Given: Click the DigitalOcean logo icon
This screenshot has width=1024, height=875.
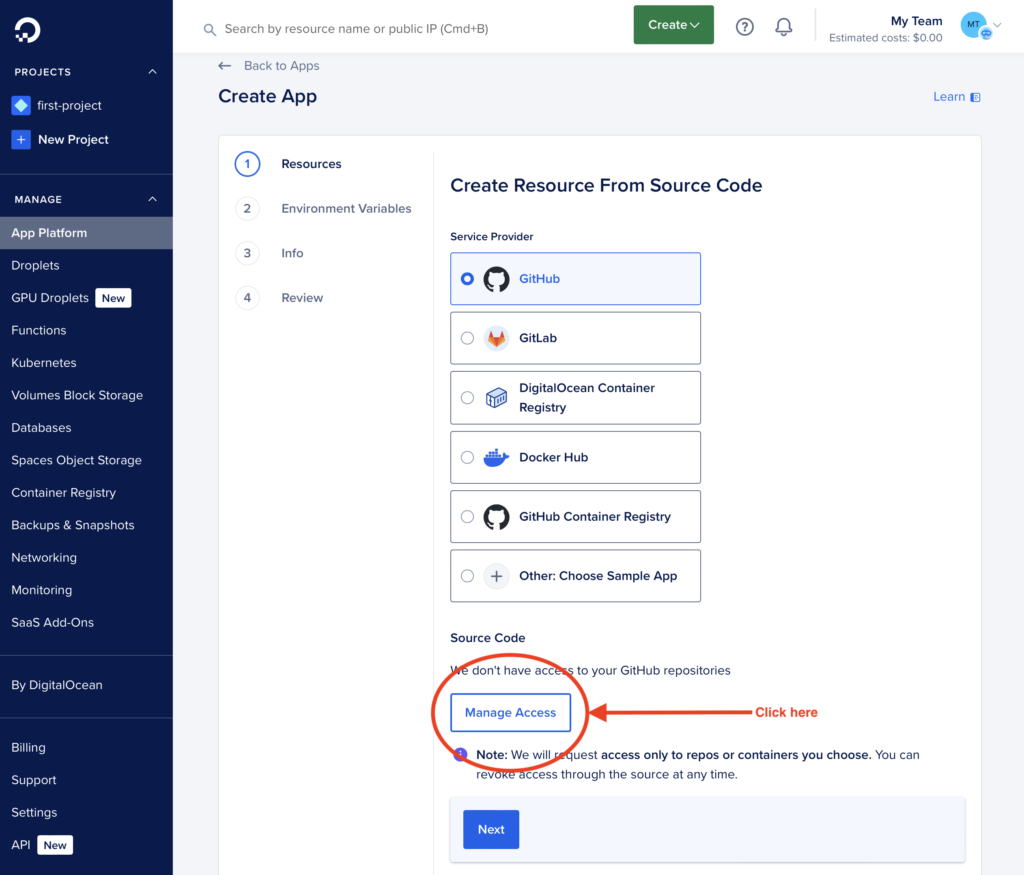Looking at the screenshot, I should click(x=27, y=30).
